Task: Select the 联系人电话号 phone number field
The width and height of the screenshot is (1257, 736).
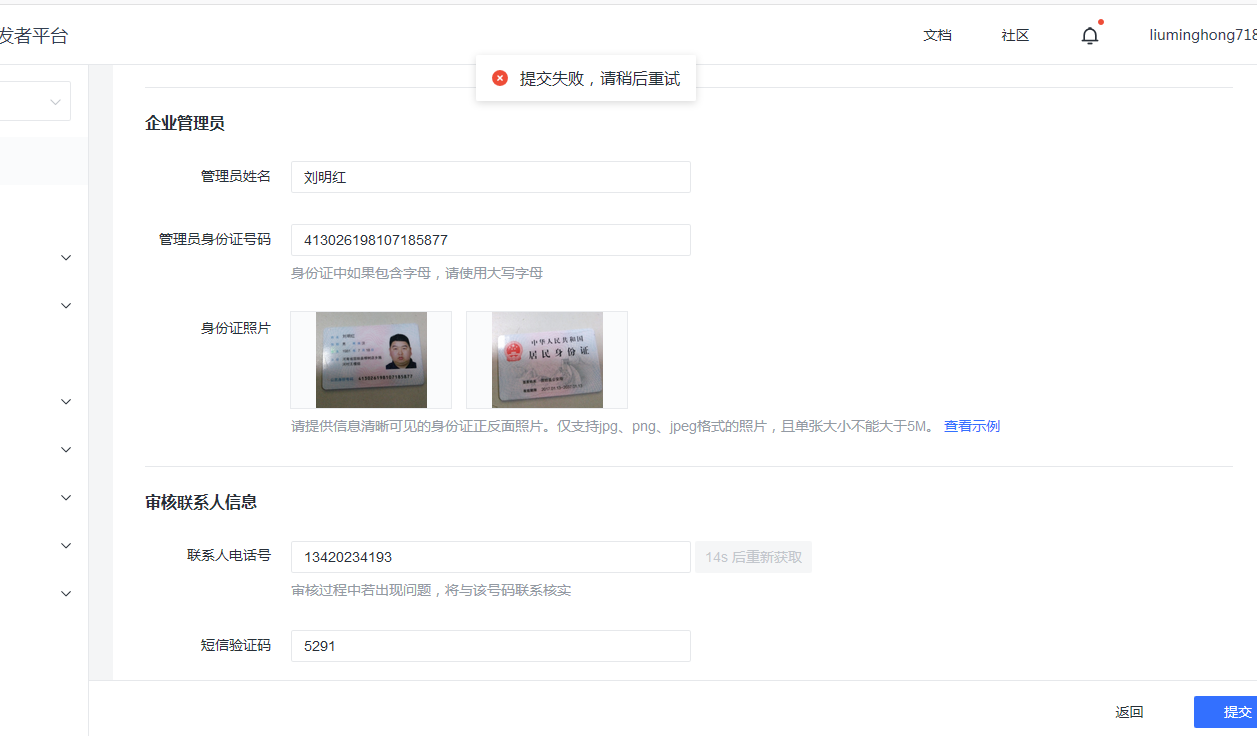Action: click(490, 556)
